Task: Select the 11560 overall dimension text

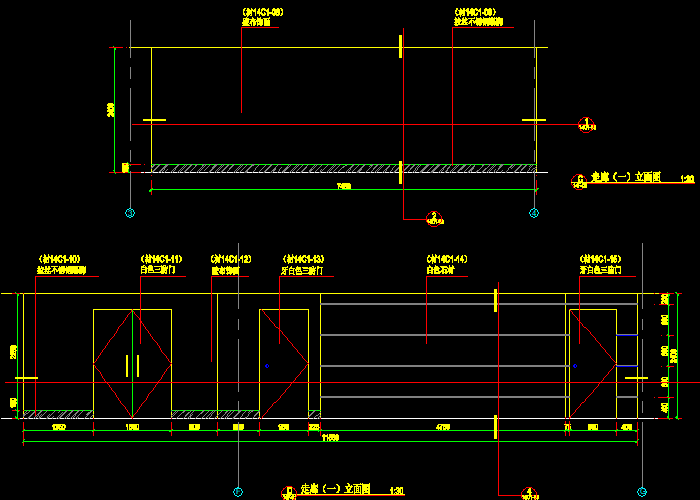Action: pyautogui.click(x=330, y=438)
